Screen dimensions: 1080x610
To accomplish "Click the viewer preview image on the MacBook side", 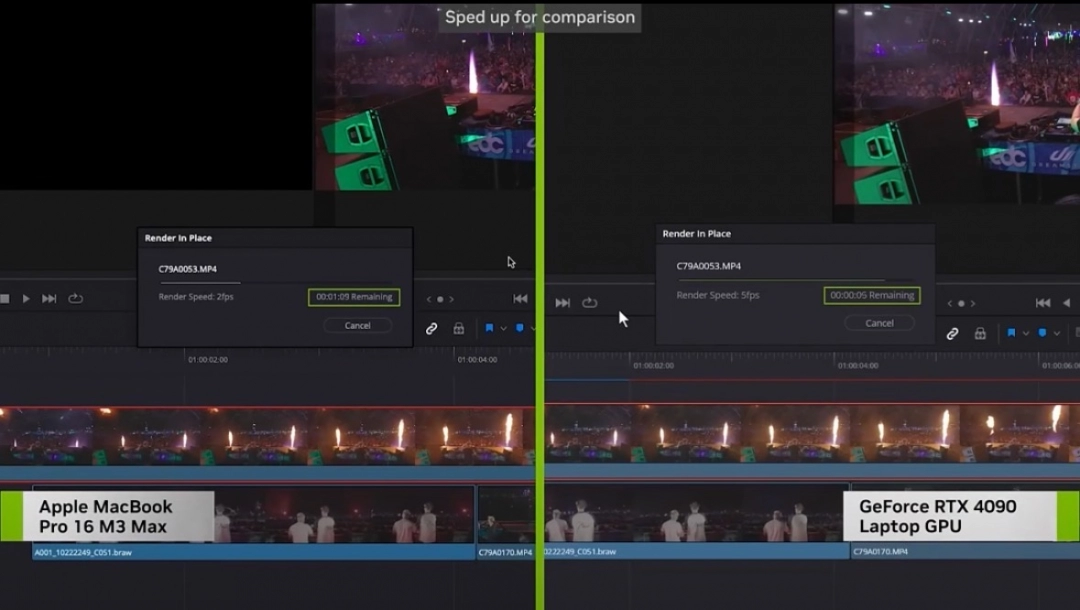I will point(424,96).
